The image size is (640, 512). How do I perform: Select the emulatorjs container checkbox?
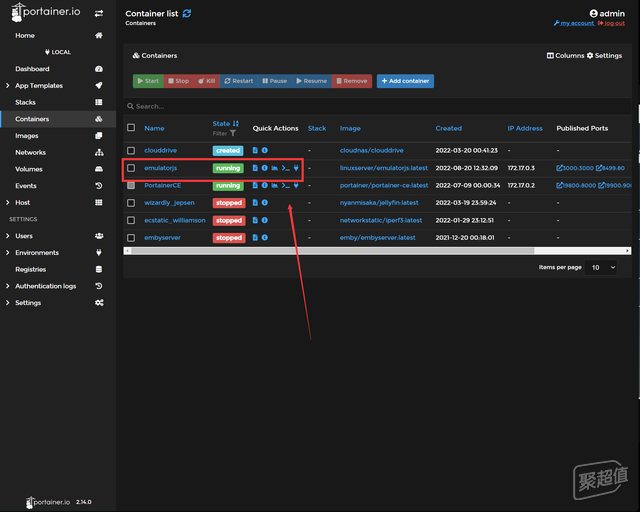pos(131,168)
